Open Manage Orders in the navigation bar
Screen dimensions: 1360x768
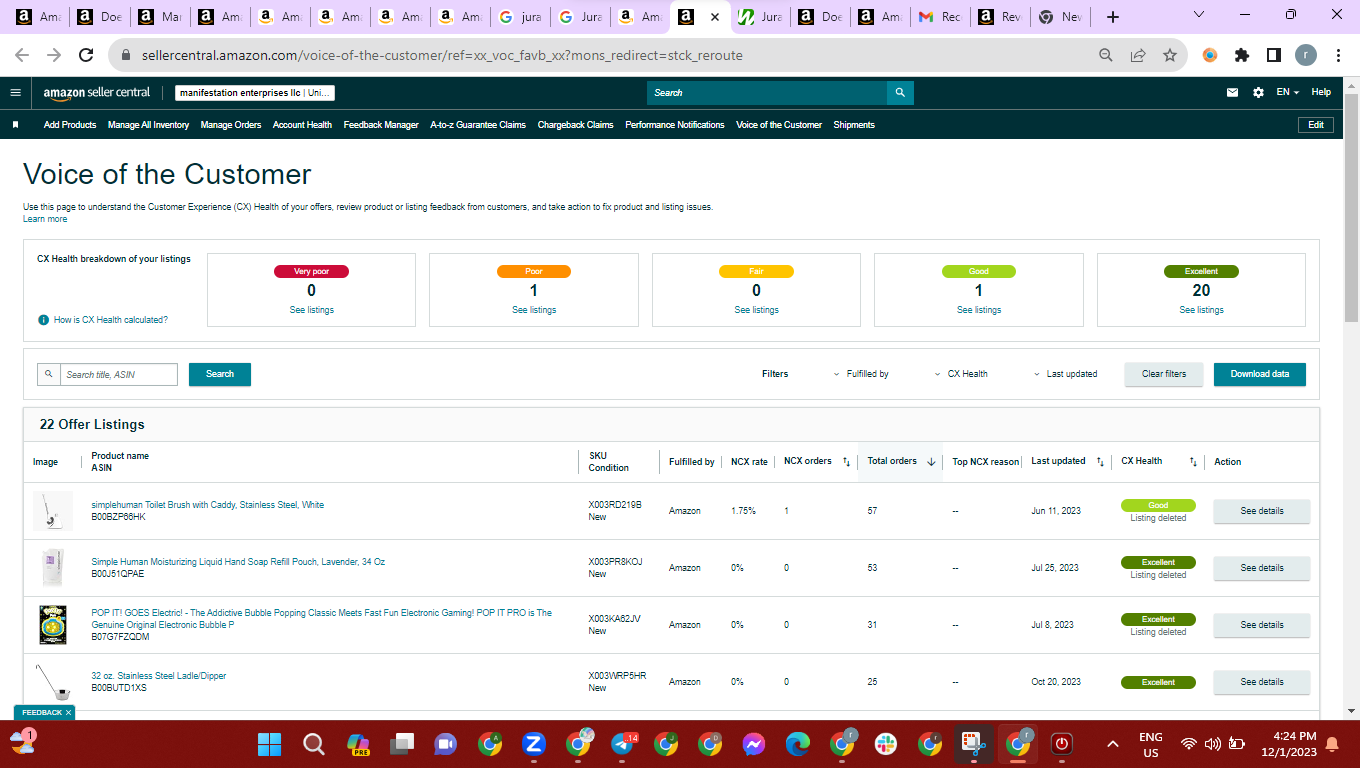pyautogui.click(x=231, y=125)
